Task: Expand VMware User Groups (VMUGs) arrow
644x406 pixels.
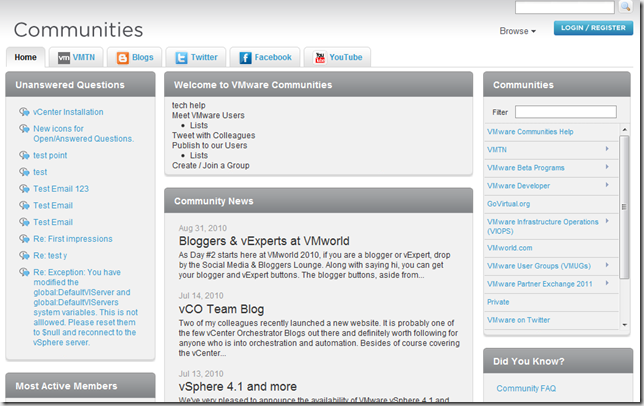Action: (x=607, y=265)
